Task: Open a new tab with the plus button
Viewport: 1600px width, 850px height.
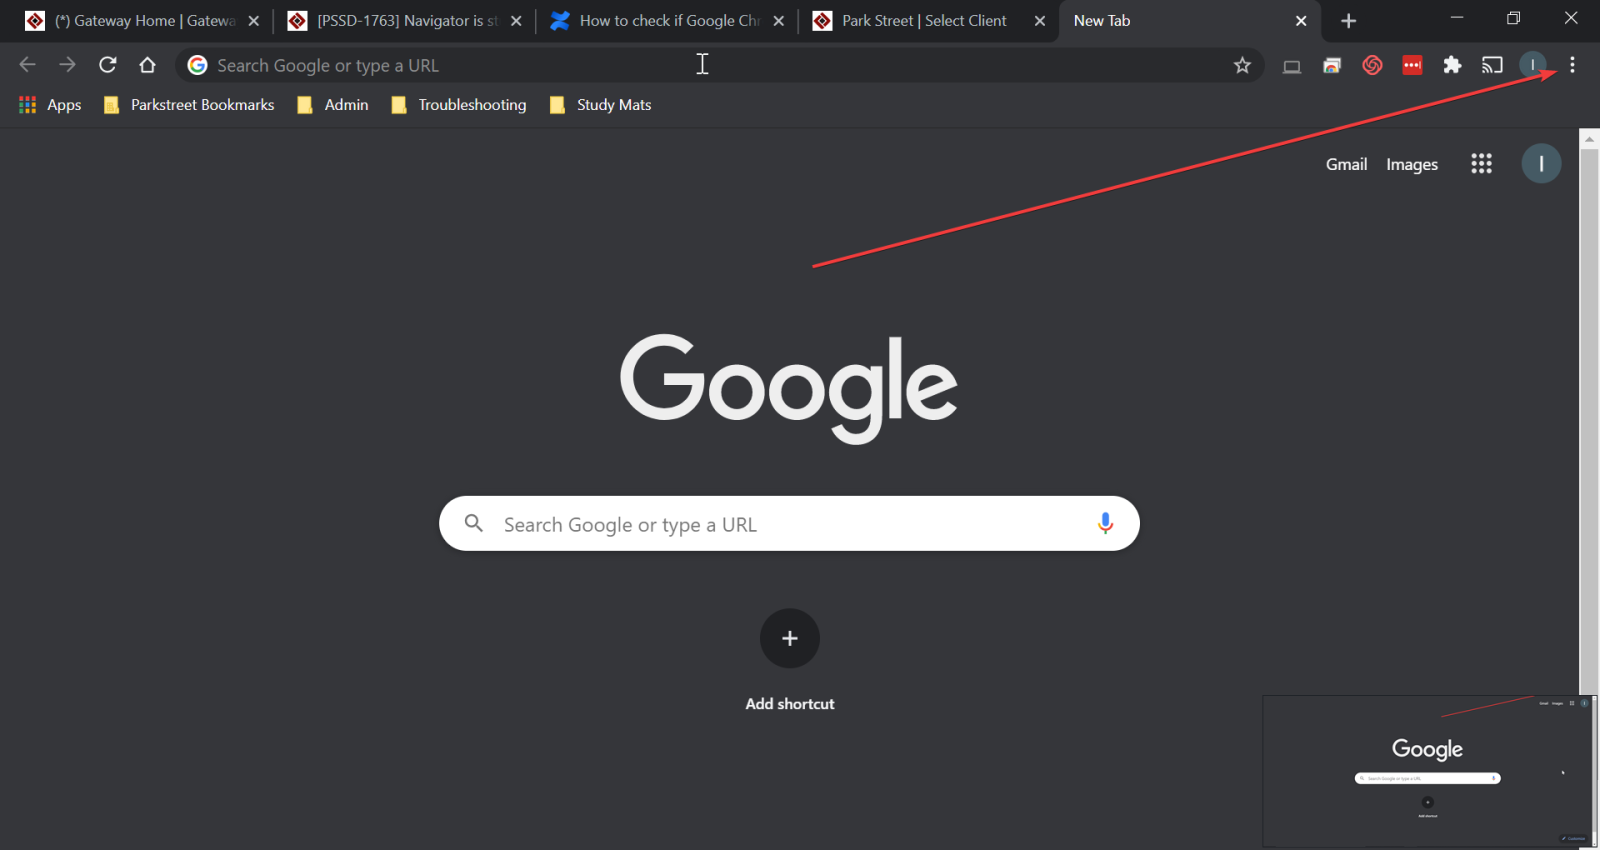Action: click(x=1348, y=21)
